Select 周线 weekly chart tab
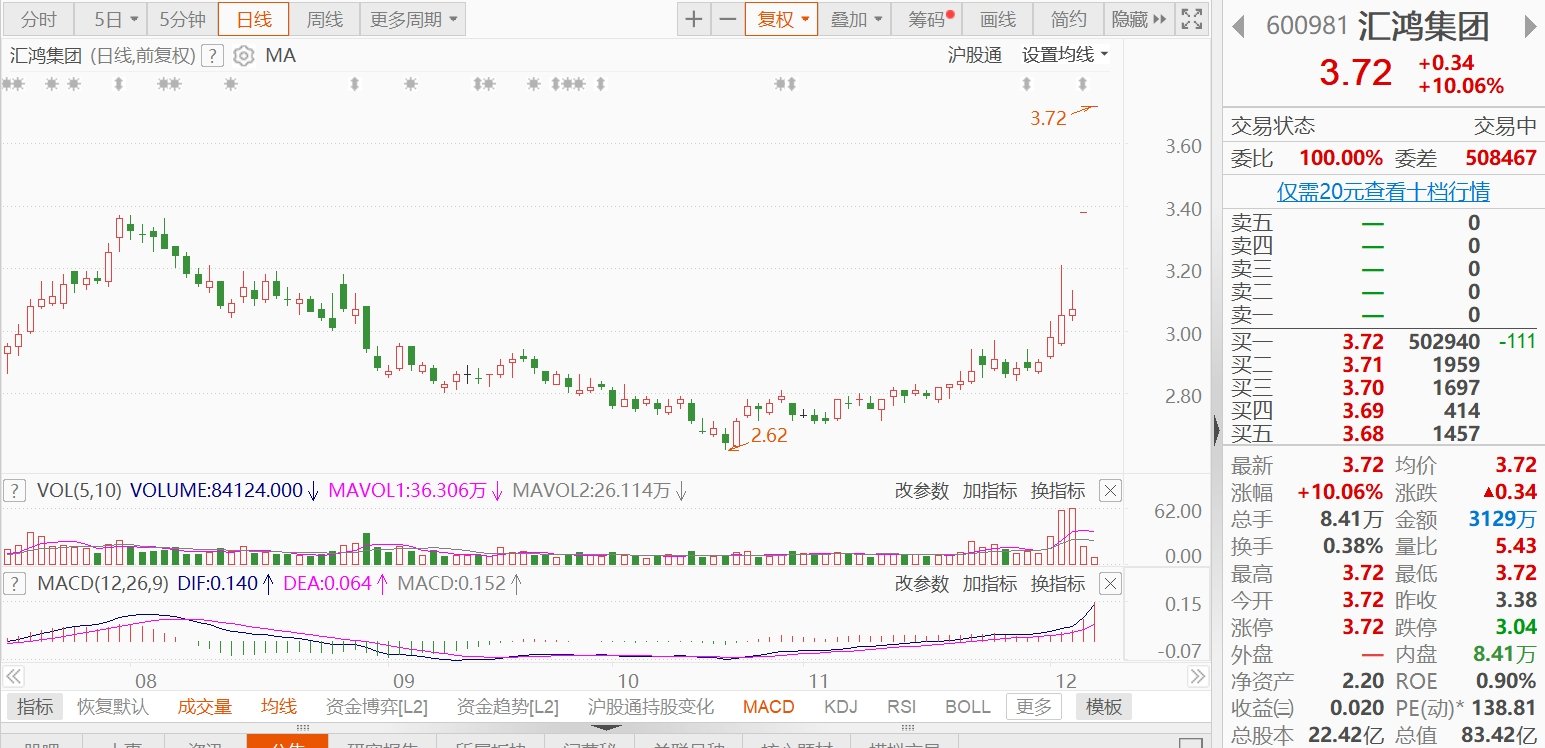Viewport: 1545px width, 748px height. click(x=324, y=19)
